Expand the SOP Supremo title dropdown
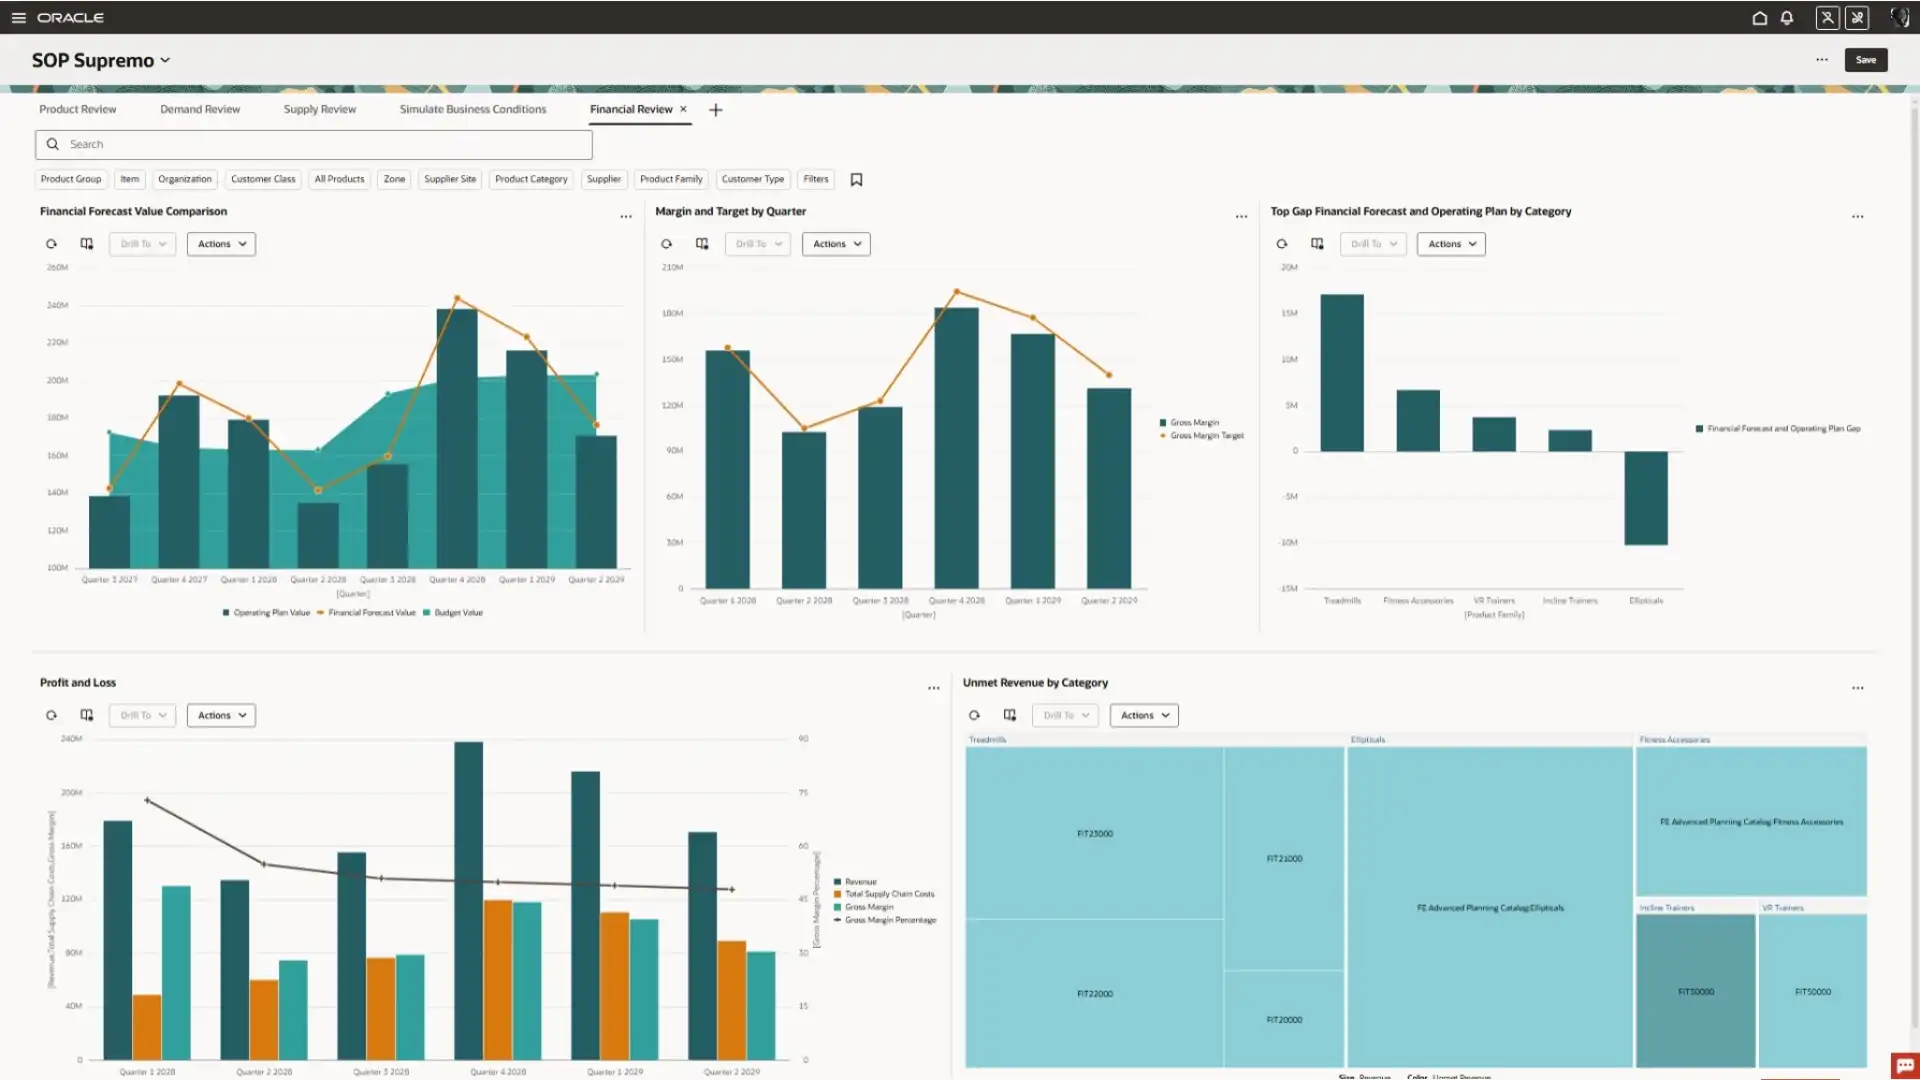1920x1080 pixels. point(165,60)
